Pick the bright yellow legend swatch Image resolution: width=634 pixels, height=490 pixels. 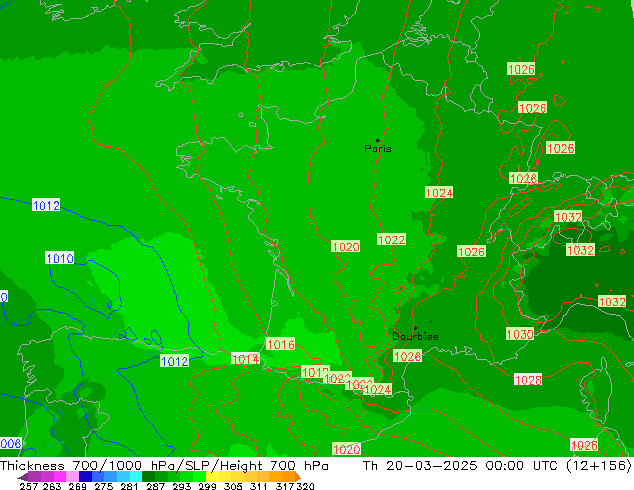coord(212,476)
